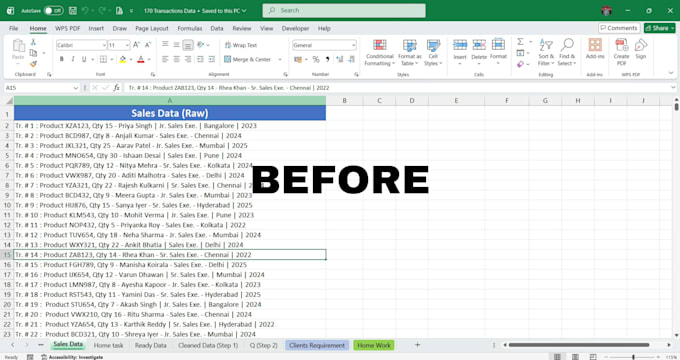Toggle the AutoSave switch
This screenshot has height=360, width=680.
tap(54, 10)
